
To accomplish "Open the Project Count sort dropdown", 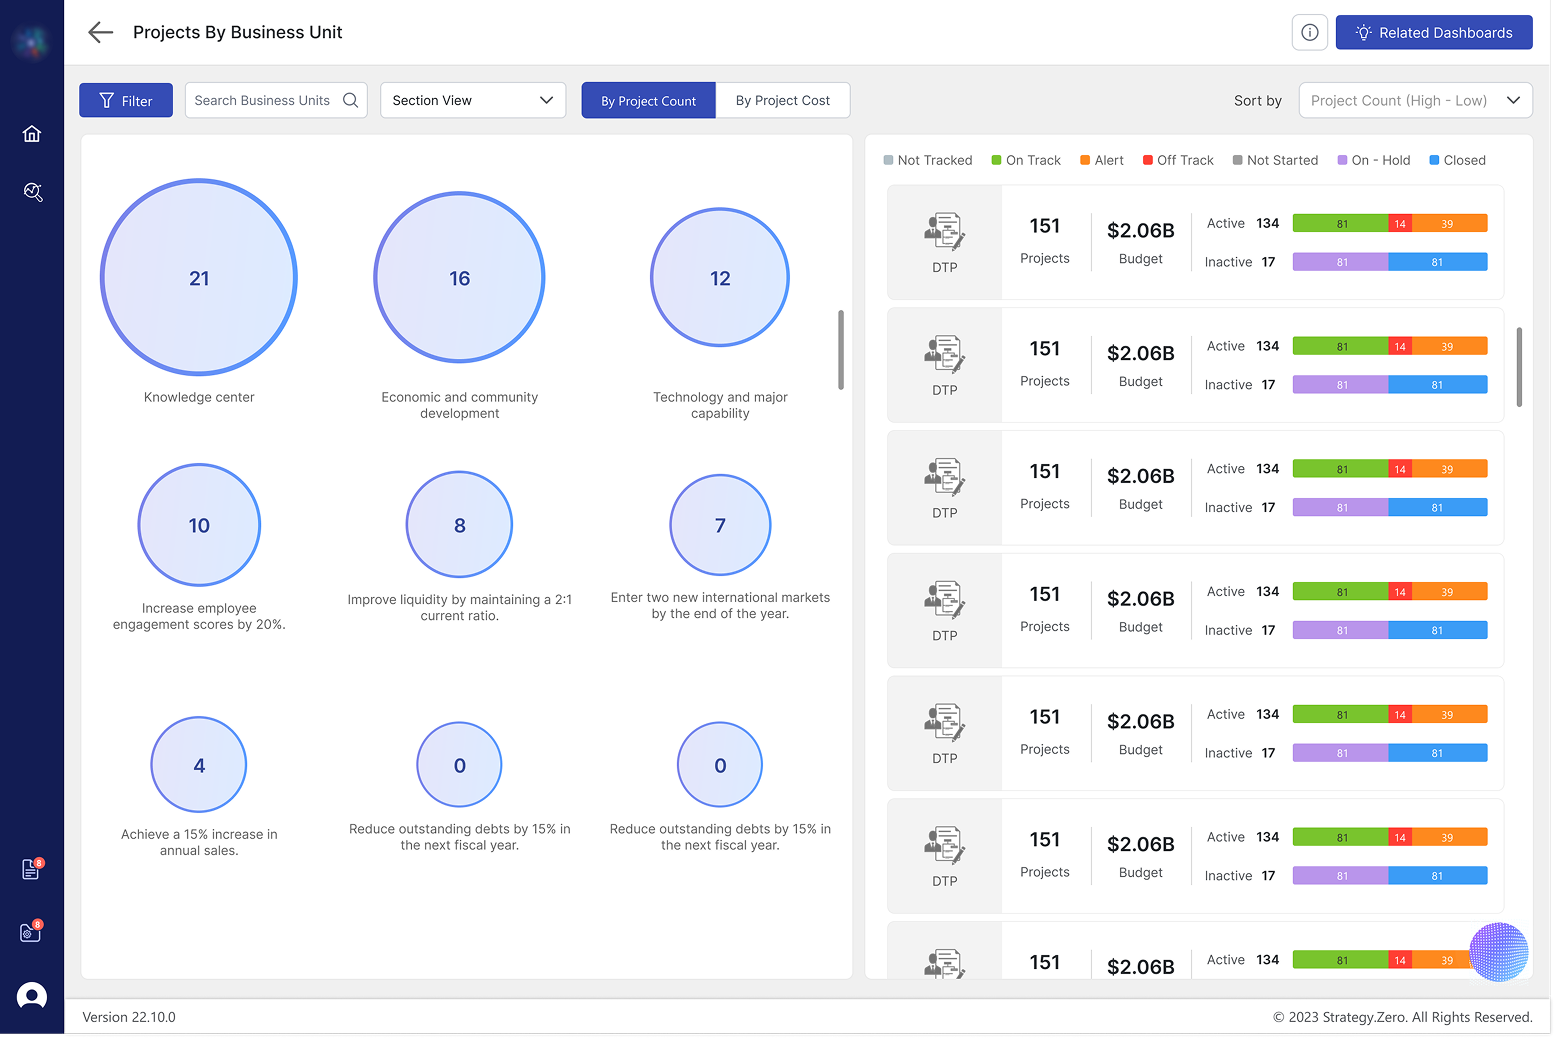I will pyautogui.click(x=1414, y=100).
